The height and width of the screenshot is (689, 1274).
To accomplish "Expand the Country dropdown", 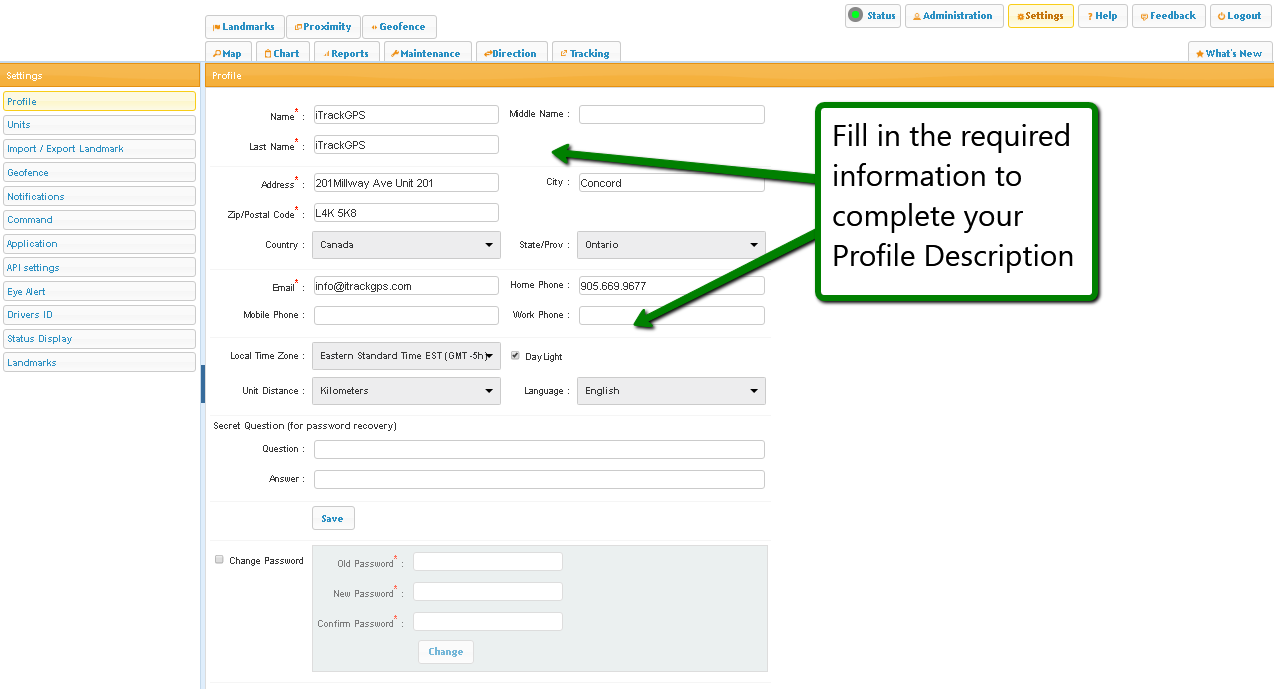I will pos(406,245).
